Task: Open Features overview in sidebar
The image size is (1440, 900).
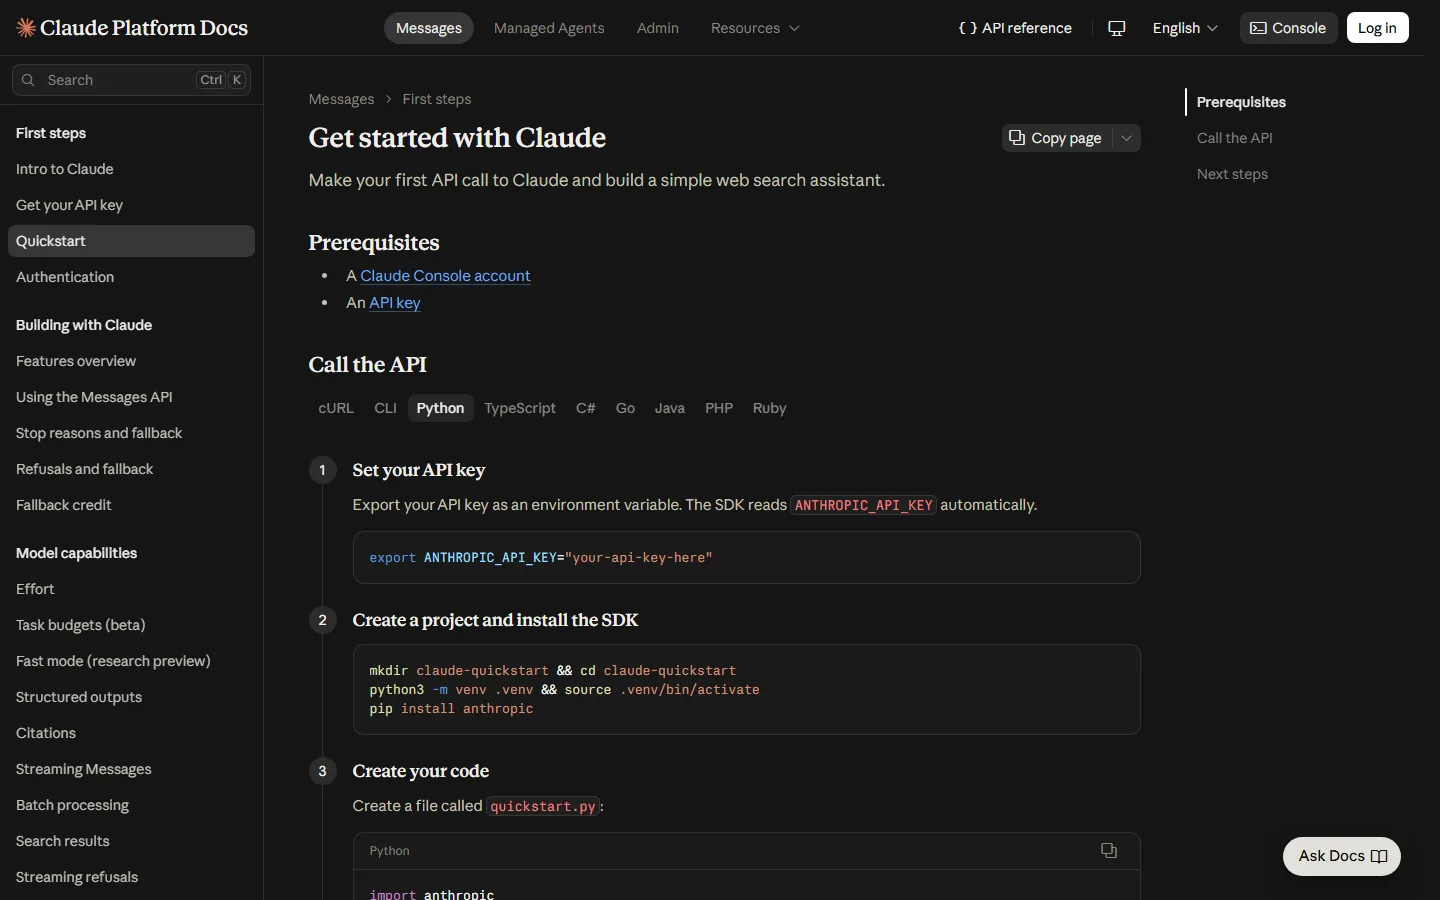Action: point(131,361)
